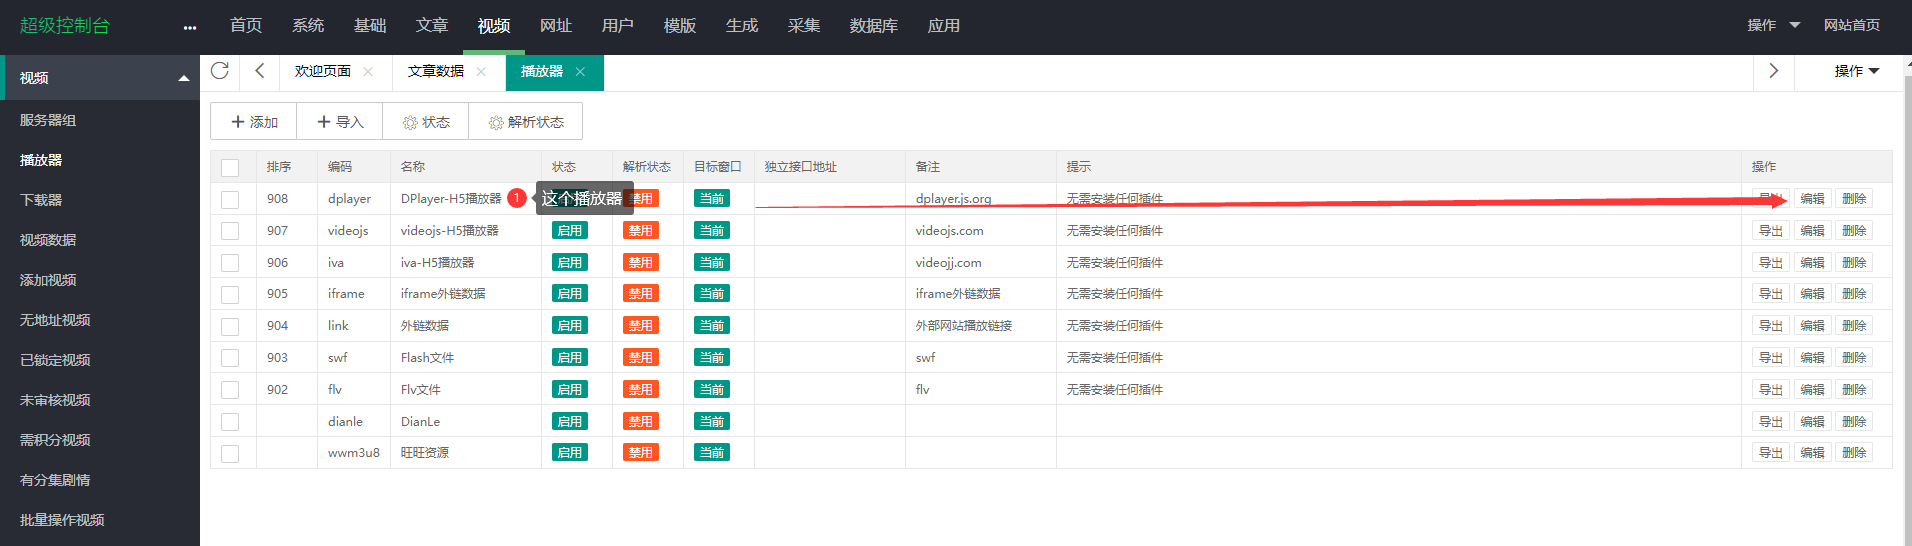Open 视频数据 in the sidebar
Image resolution: width=1912 pixels, height=546 pixels.
(x=48, y=240)
